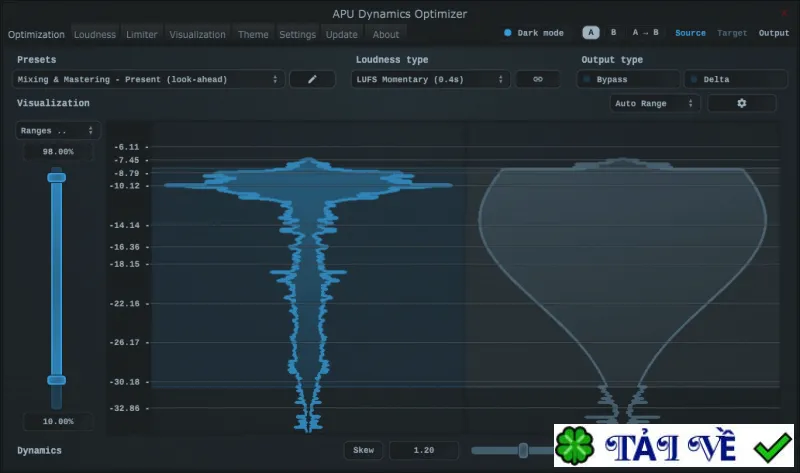
Task: Show the Source view
Action: 690,33
